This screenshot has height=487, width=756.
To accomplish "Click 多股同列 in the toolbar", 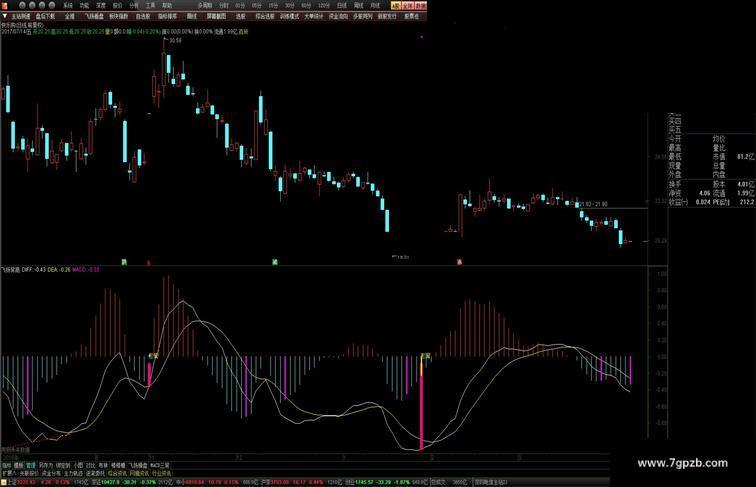I will [363, 16].
